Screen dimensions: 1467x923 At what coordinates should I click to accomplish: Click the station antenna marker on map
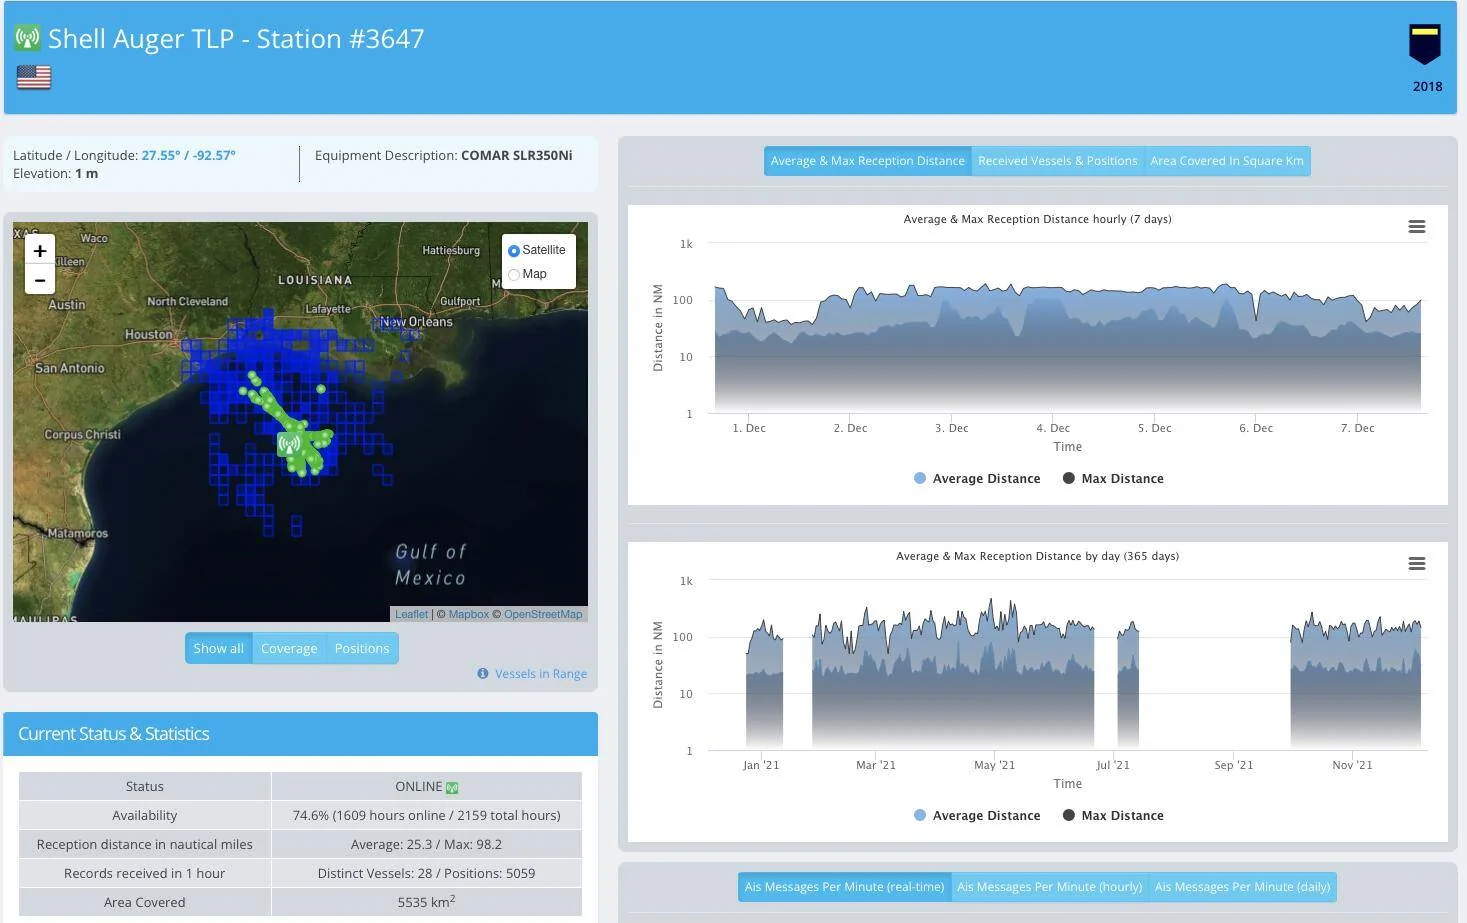(290, 444)
